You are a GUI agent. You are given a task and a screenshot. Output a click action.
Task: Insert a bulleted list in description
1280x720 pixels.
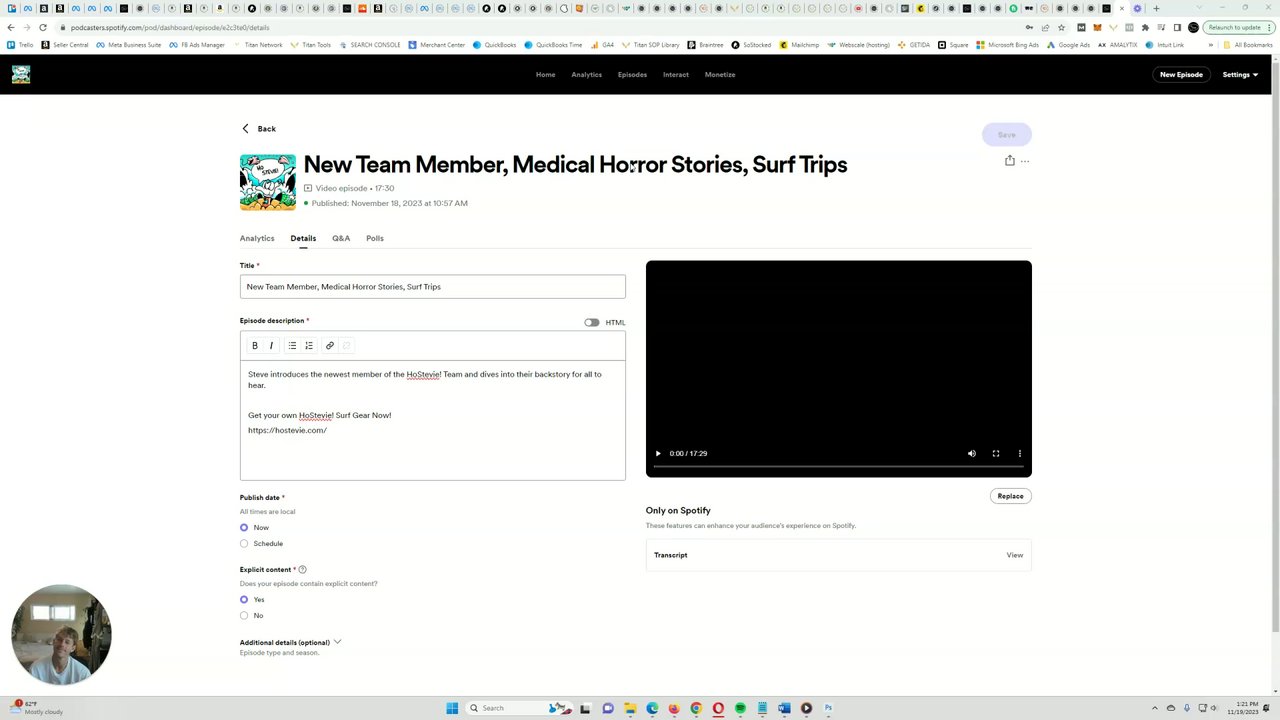coord(292,346)
